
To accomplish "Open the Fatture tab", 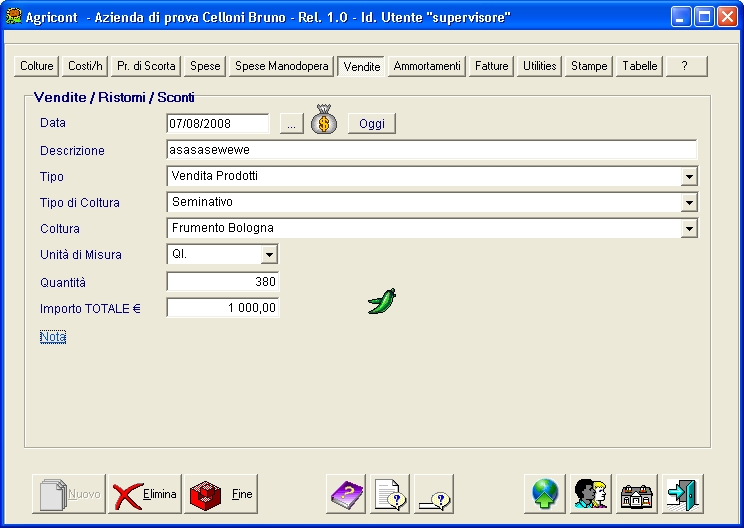I will click(x=491, y=66).
